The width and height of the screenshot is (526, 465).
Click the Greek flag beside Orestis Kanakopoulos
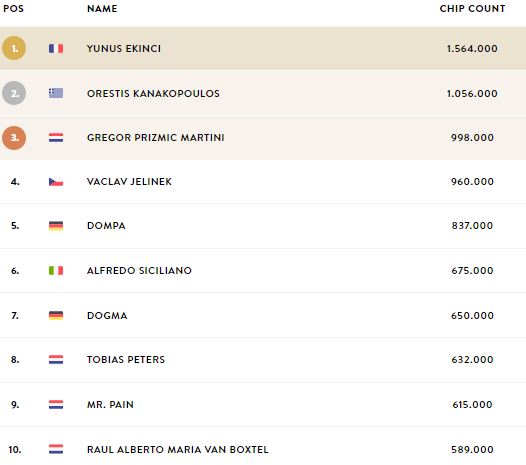[56, 93]
